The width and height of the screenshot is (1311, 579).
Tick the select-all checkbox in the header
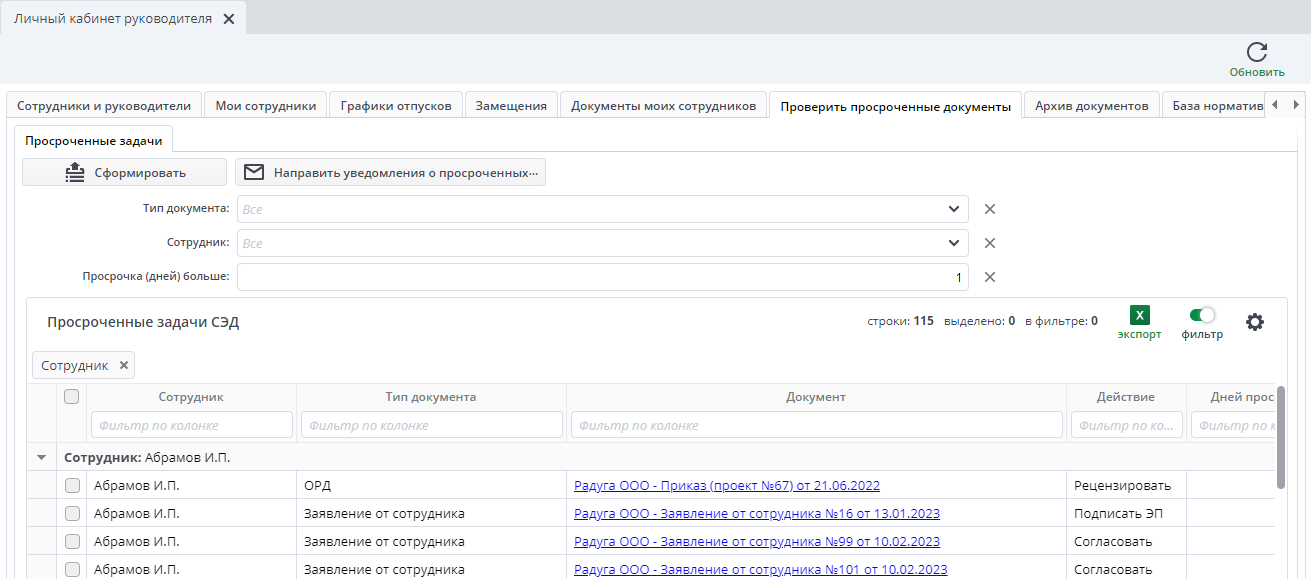72,397
